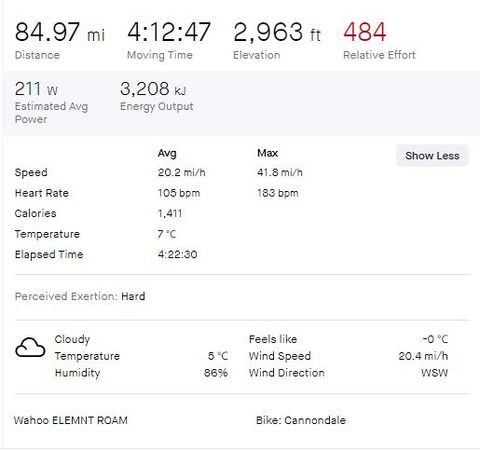Select the 84.97 mi distance value
This screenshot has height=451, width=480.
(60, 32)
